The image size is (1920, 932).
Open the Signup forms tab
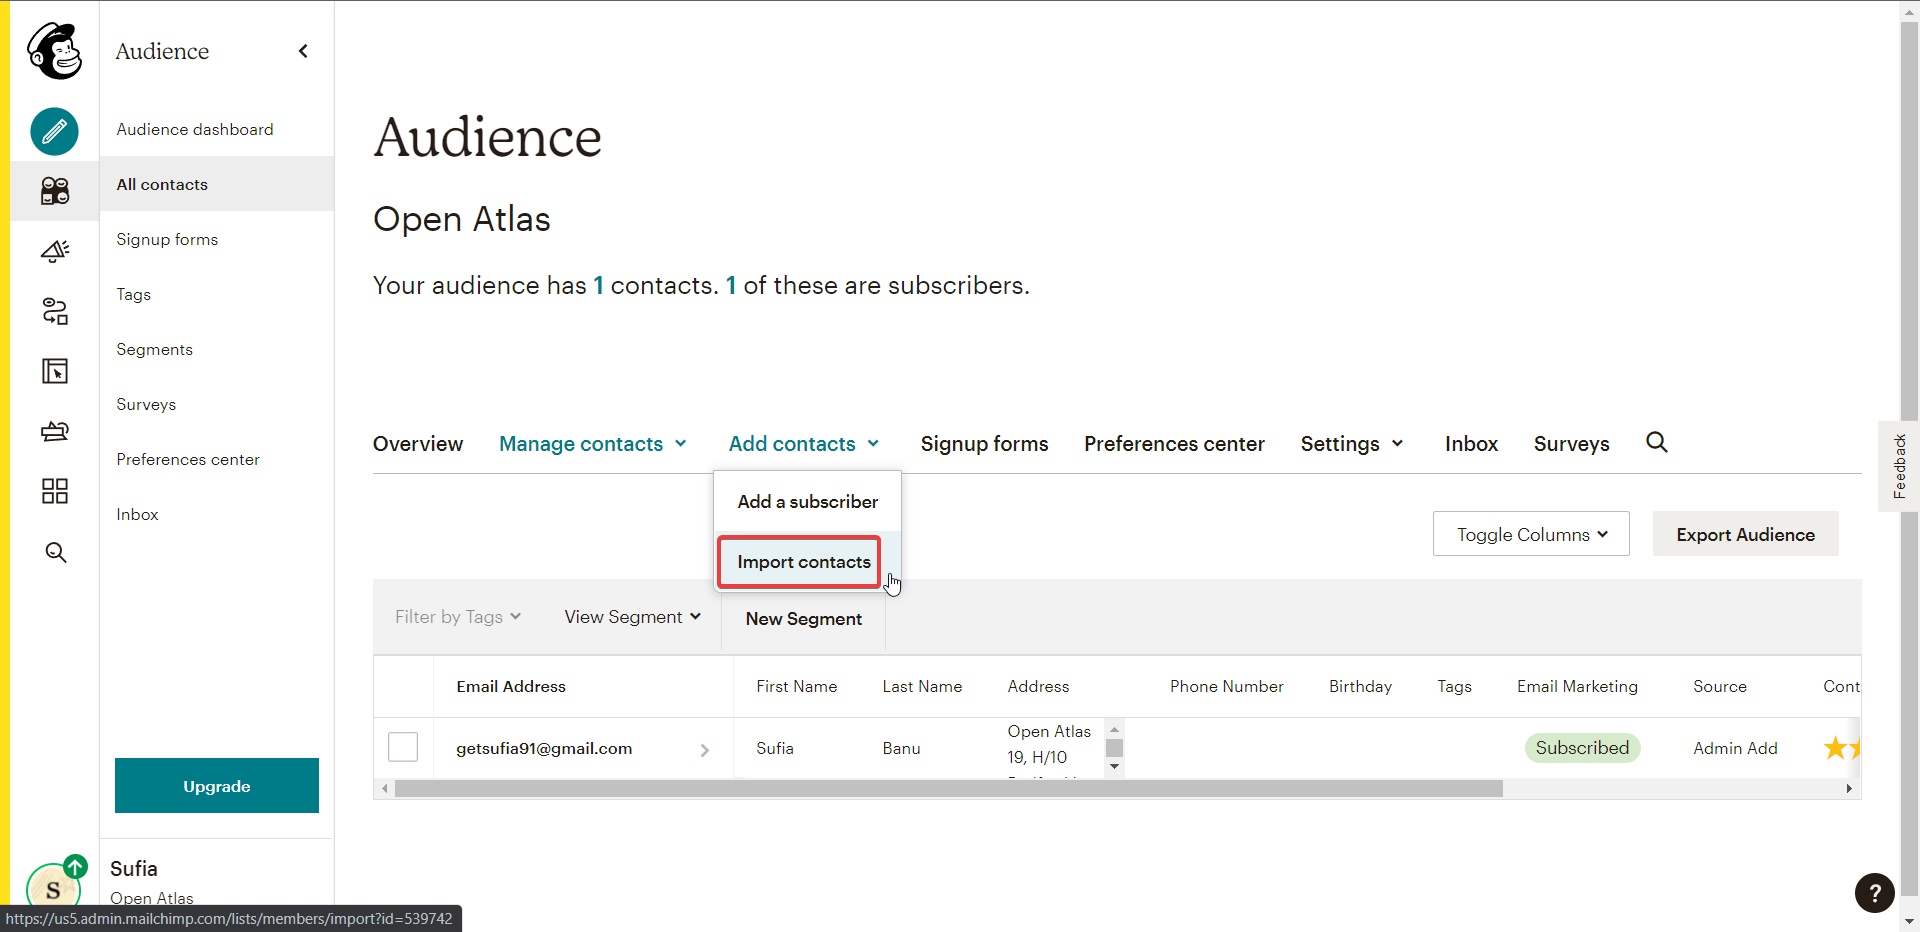click(984, 444)
